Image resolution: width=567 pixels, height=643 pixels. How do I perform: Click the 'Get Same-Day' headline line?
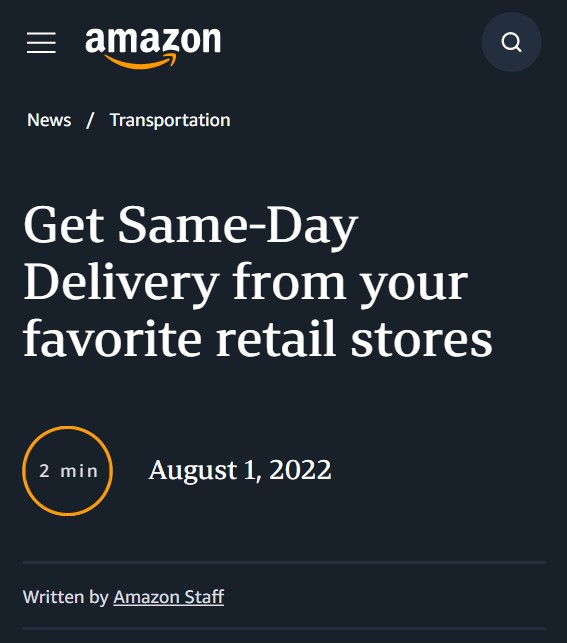pyautogui.click(x=191, y=227)
